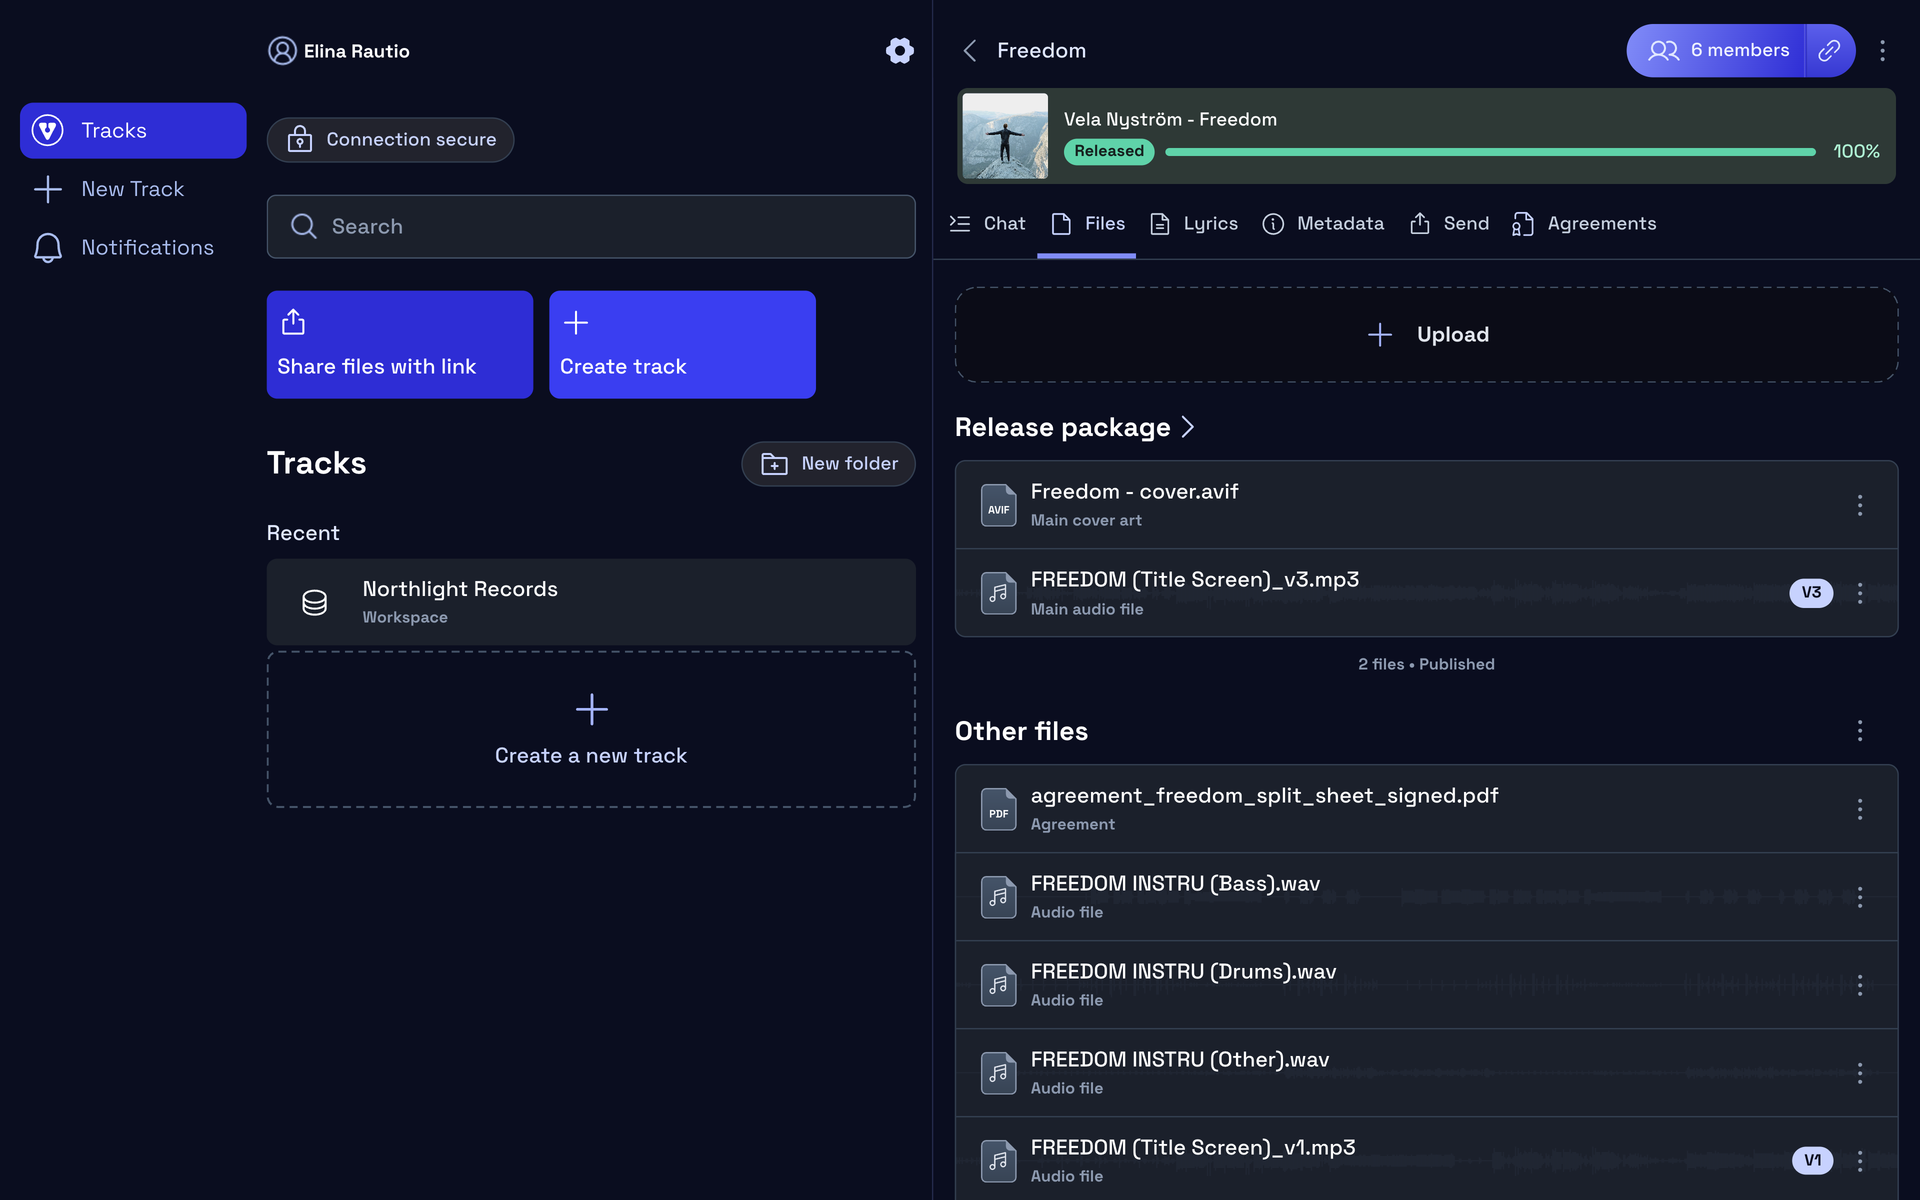This screenshot has height=1200, width=1920.
Task: Click the V1 version badge
Action: click(1812, 1161)
